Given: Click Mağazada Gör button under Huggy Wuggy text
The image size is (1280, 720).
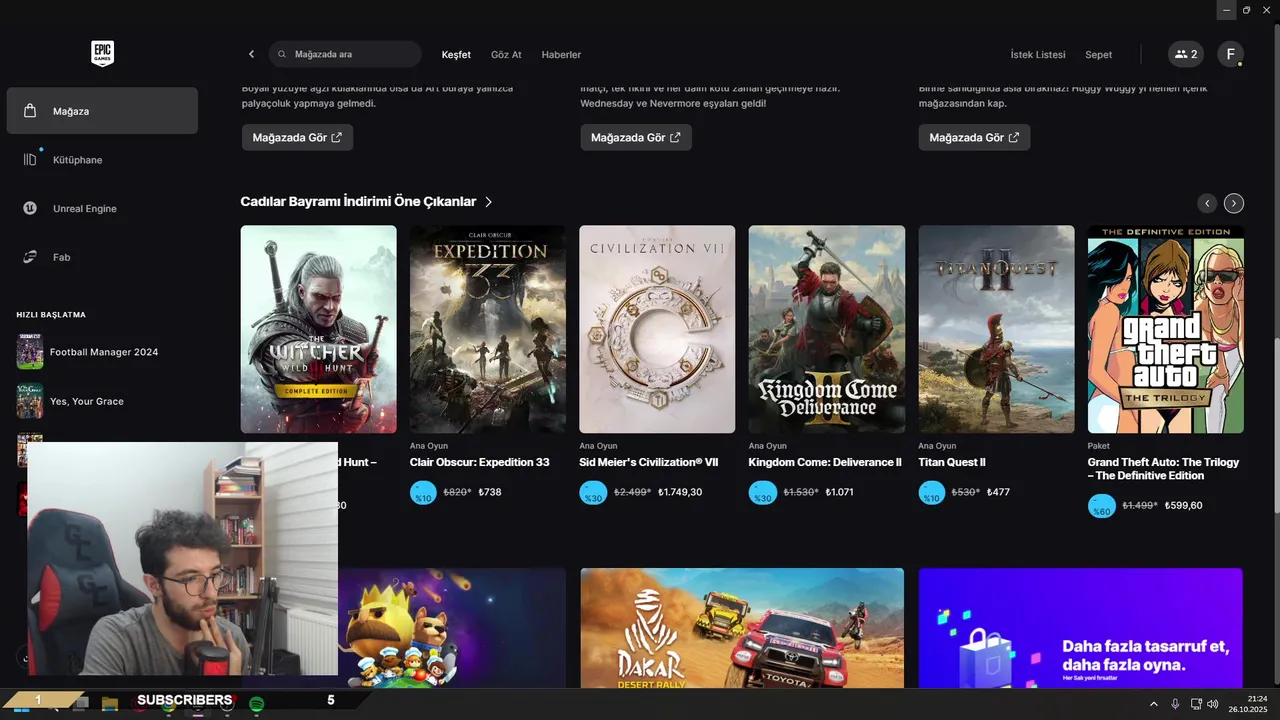Looking at the screenshot, I should pyautogui.click(x=974, y=137).
